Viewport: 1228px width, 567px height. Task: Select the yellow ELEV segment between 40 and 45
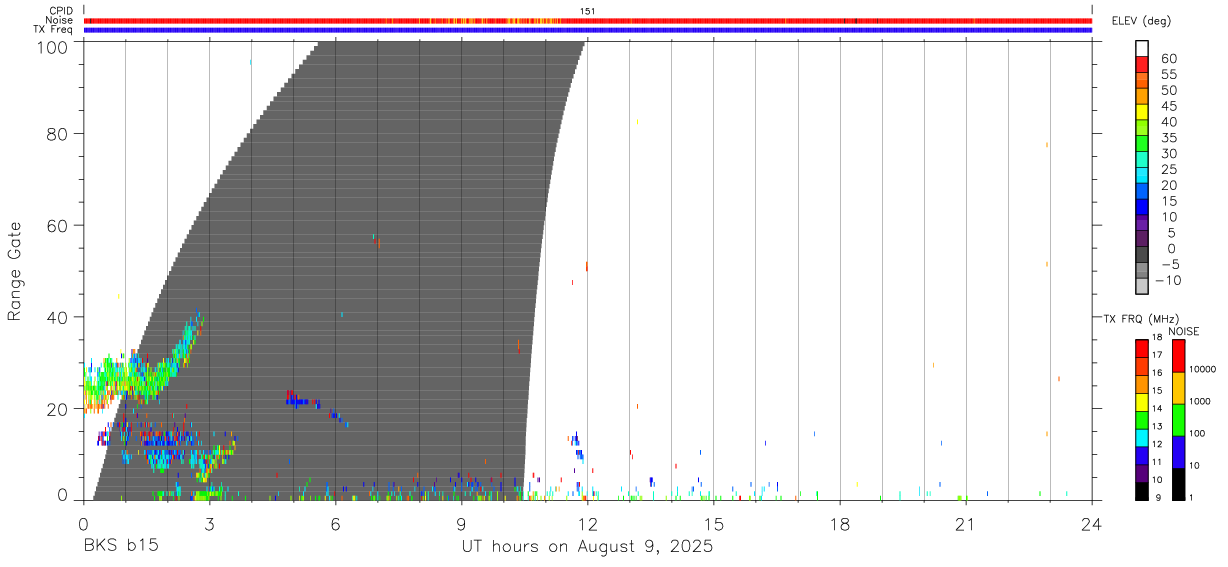pyautogui.click(x=1142, y=112)
